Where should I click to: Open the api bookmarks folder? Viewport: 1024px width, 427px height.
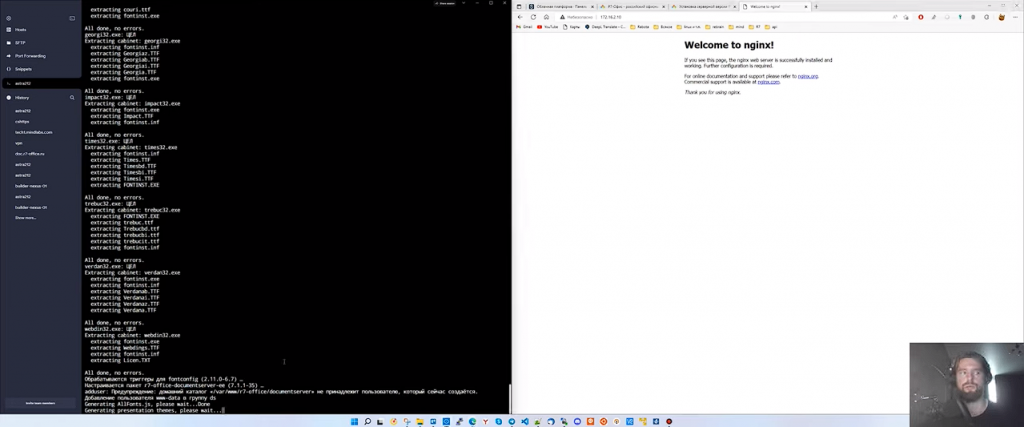771,27
